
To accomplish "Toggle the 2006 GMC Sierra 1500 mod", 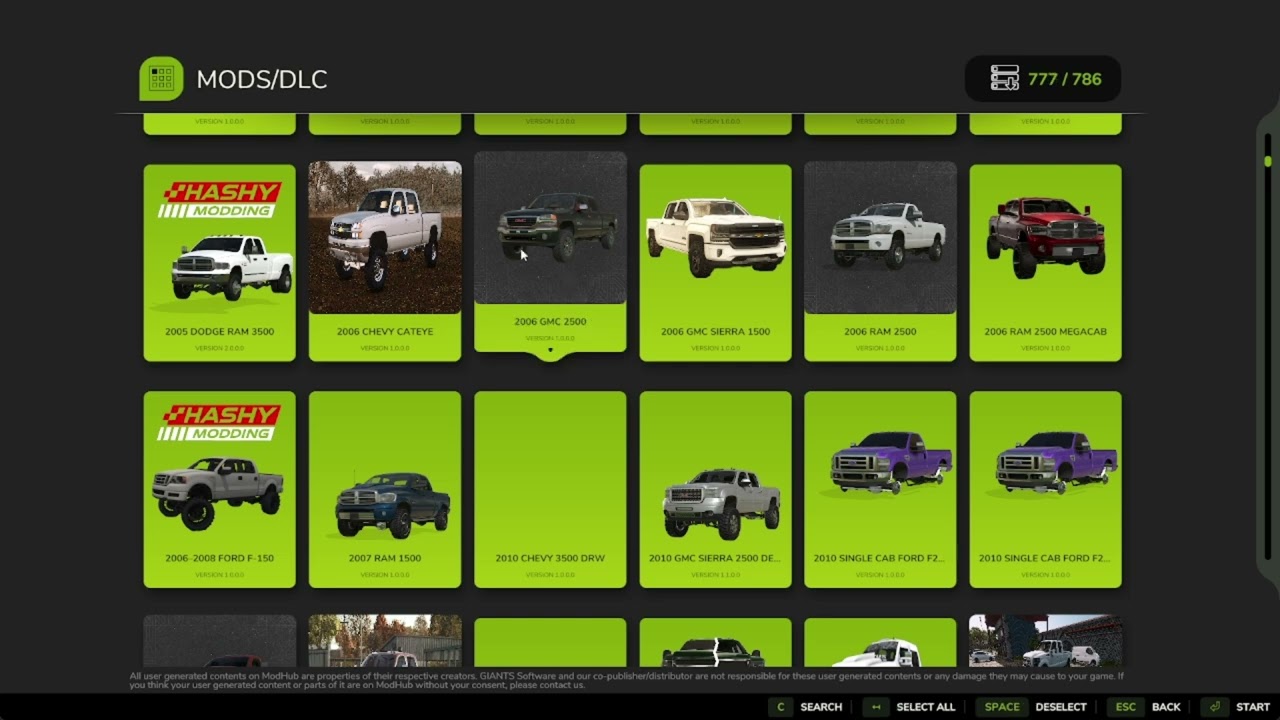I will click(x=715, y=263).
